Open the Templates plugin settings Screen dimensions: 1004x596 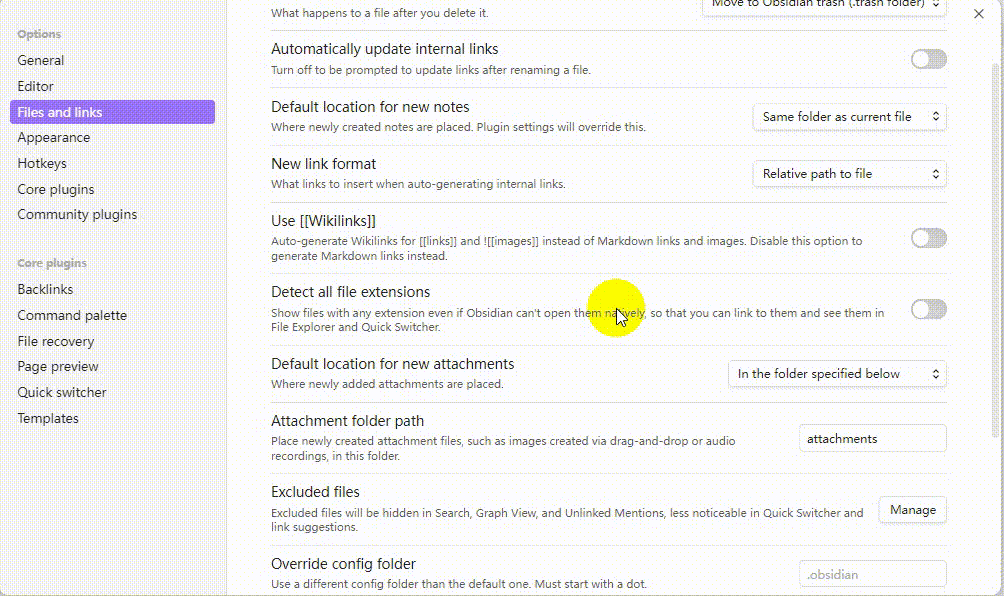(48, 418)
